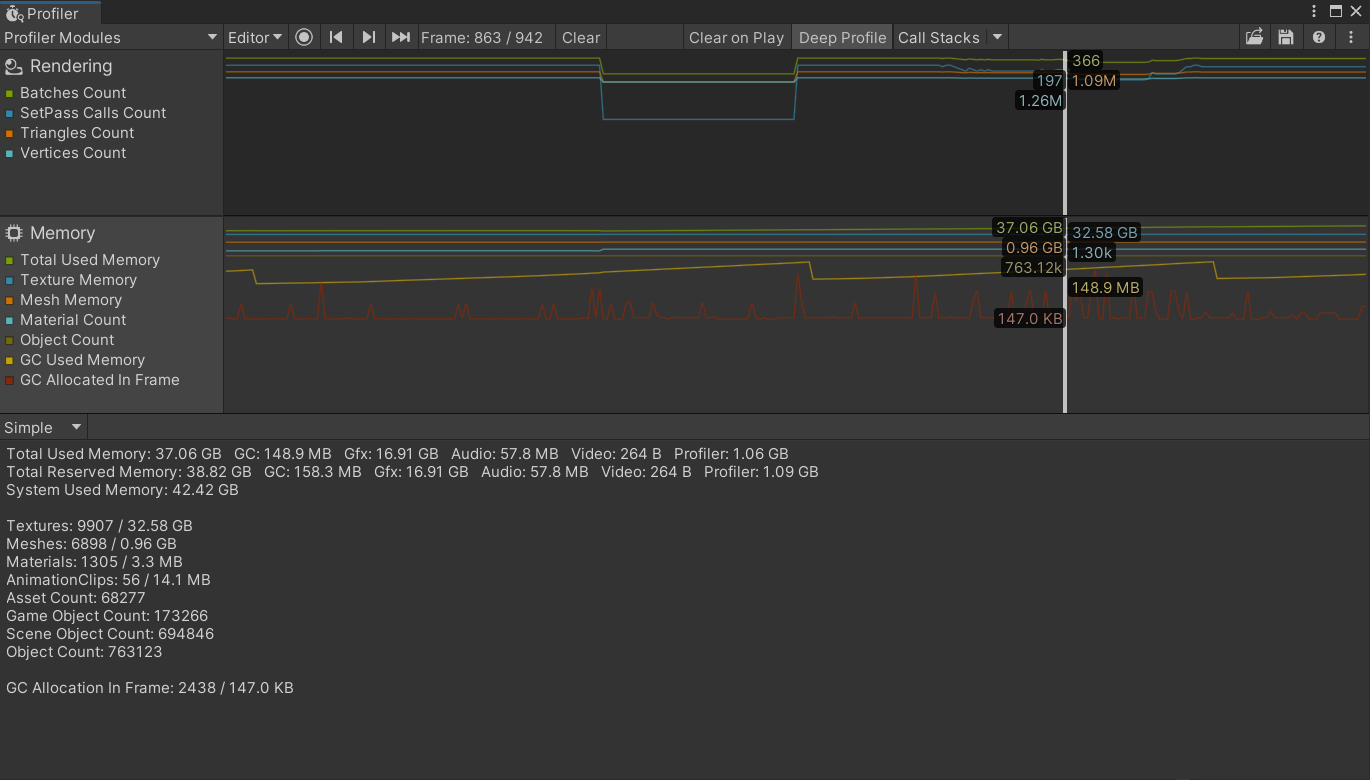1370x780 pixels.
Task: Jump to the current frame icon
Action: click(401, 37)
